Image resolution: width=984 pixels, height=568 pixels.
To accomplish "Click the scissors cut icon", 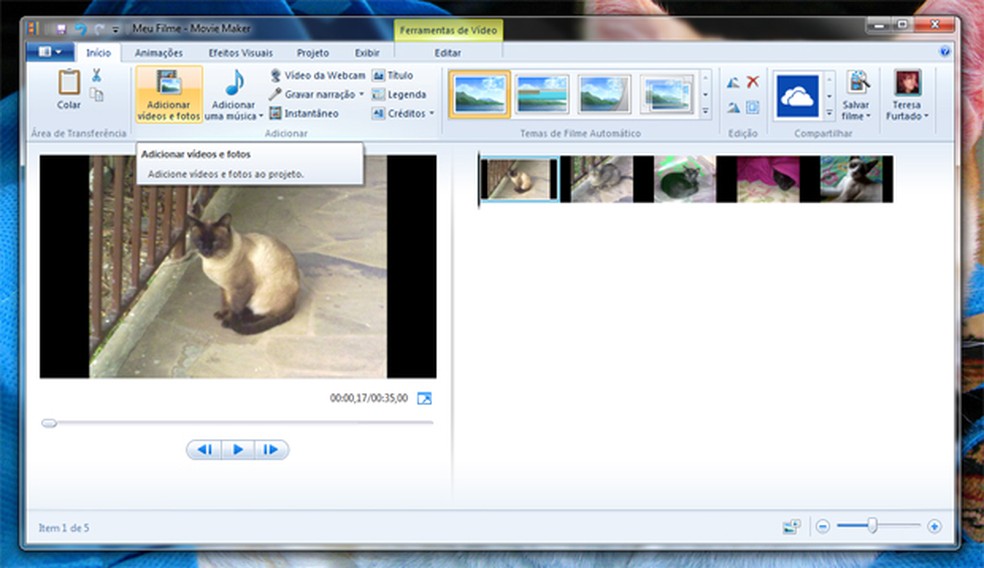I will pyautogui.click(x=97, y=75).
